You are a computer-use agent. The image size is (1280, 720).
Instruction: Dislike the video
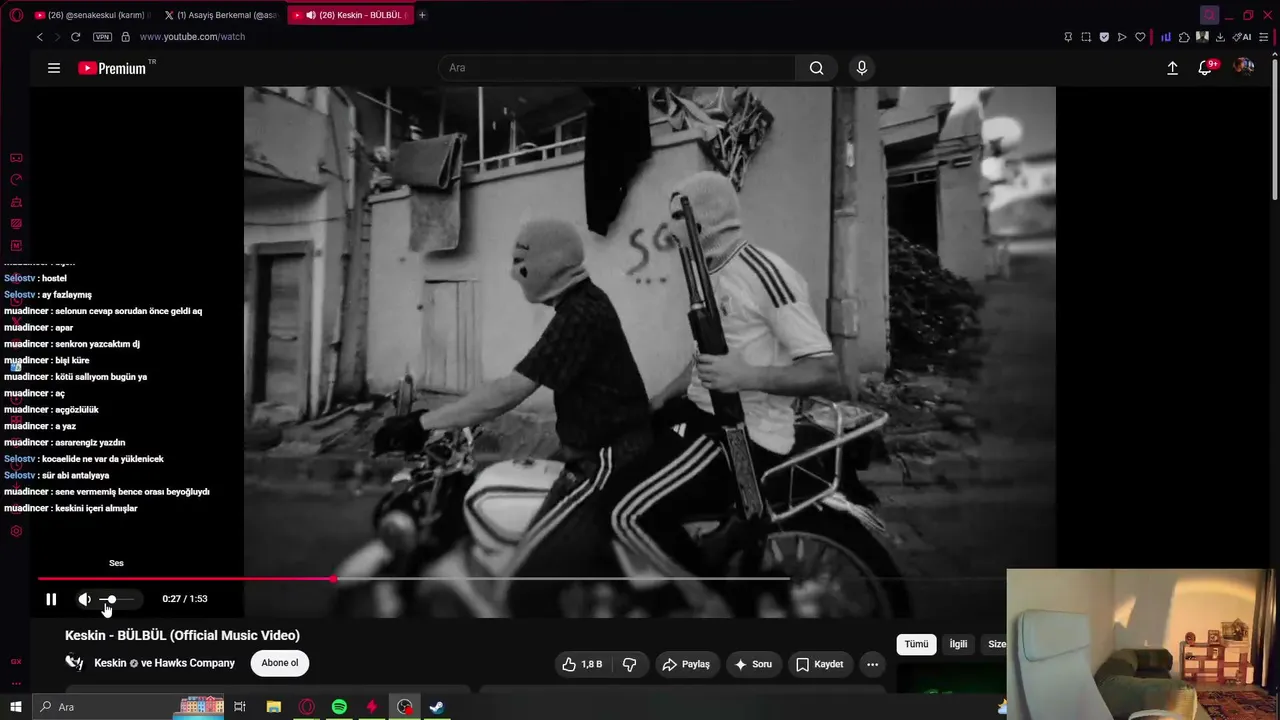pyautogui.click(x=630, y=664)
